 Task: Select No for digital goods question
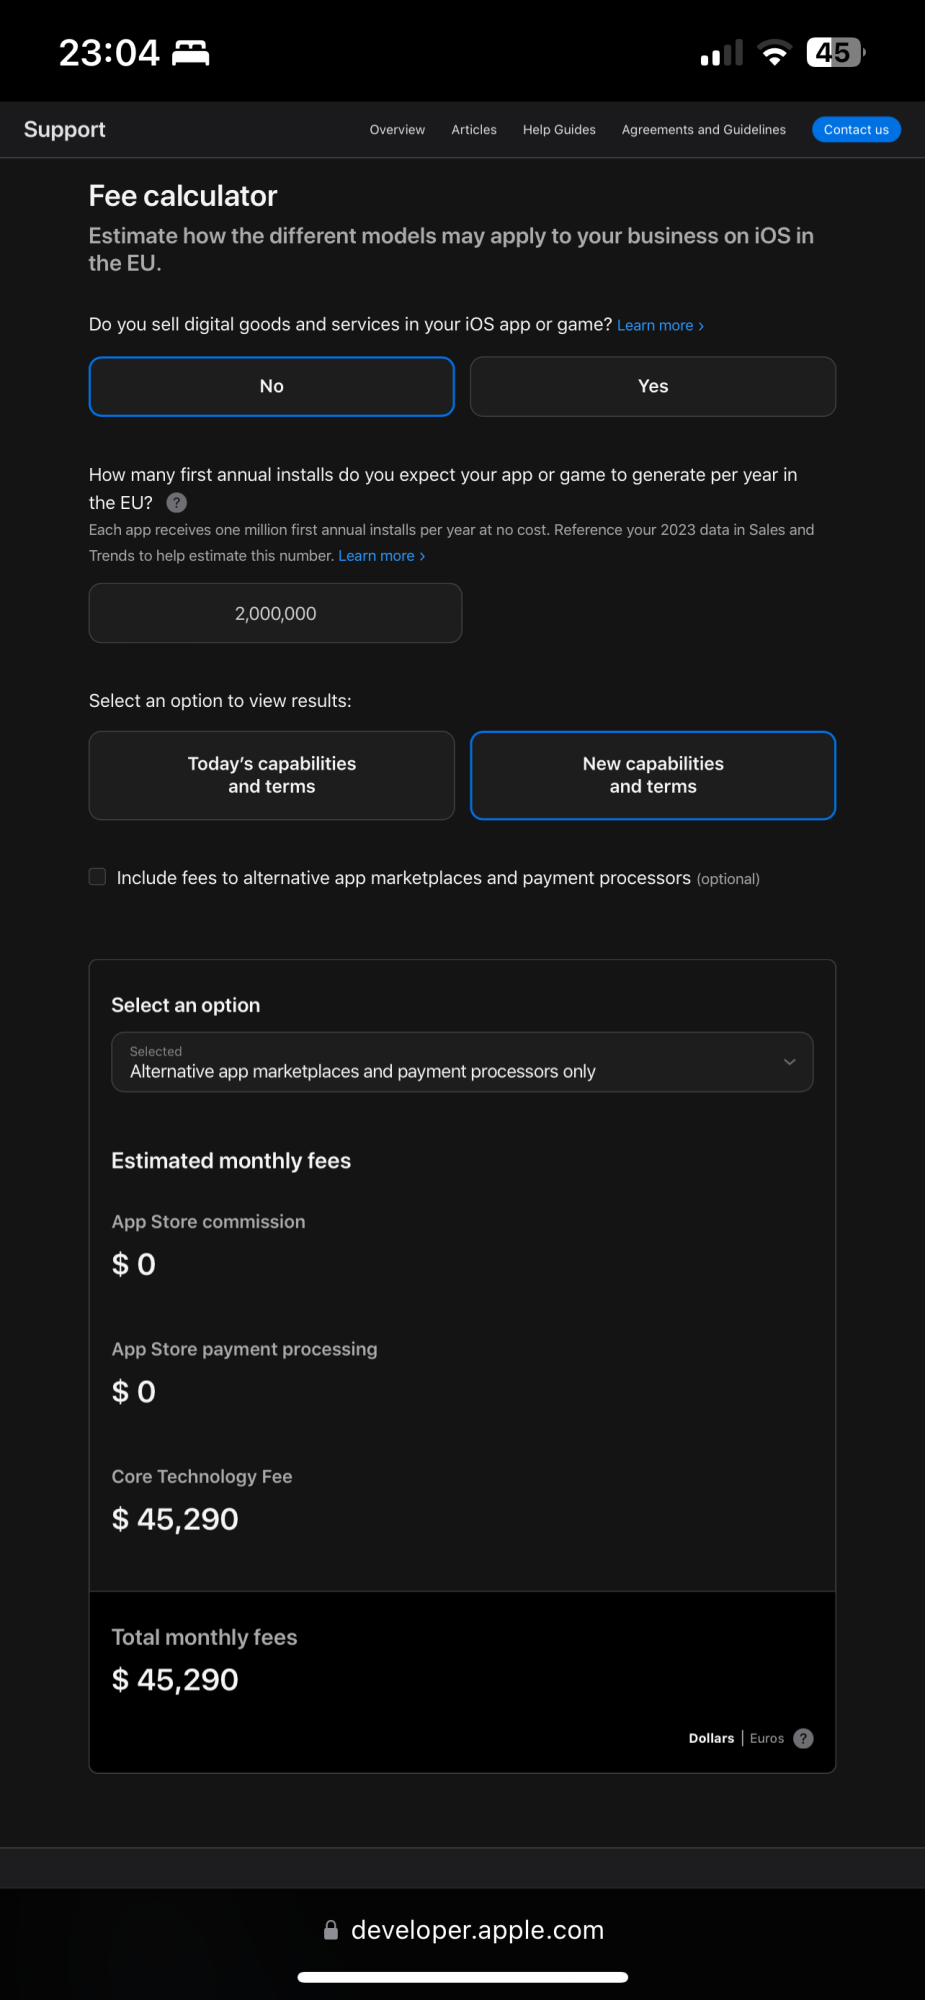point(272,386)
